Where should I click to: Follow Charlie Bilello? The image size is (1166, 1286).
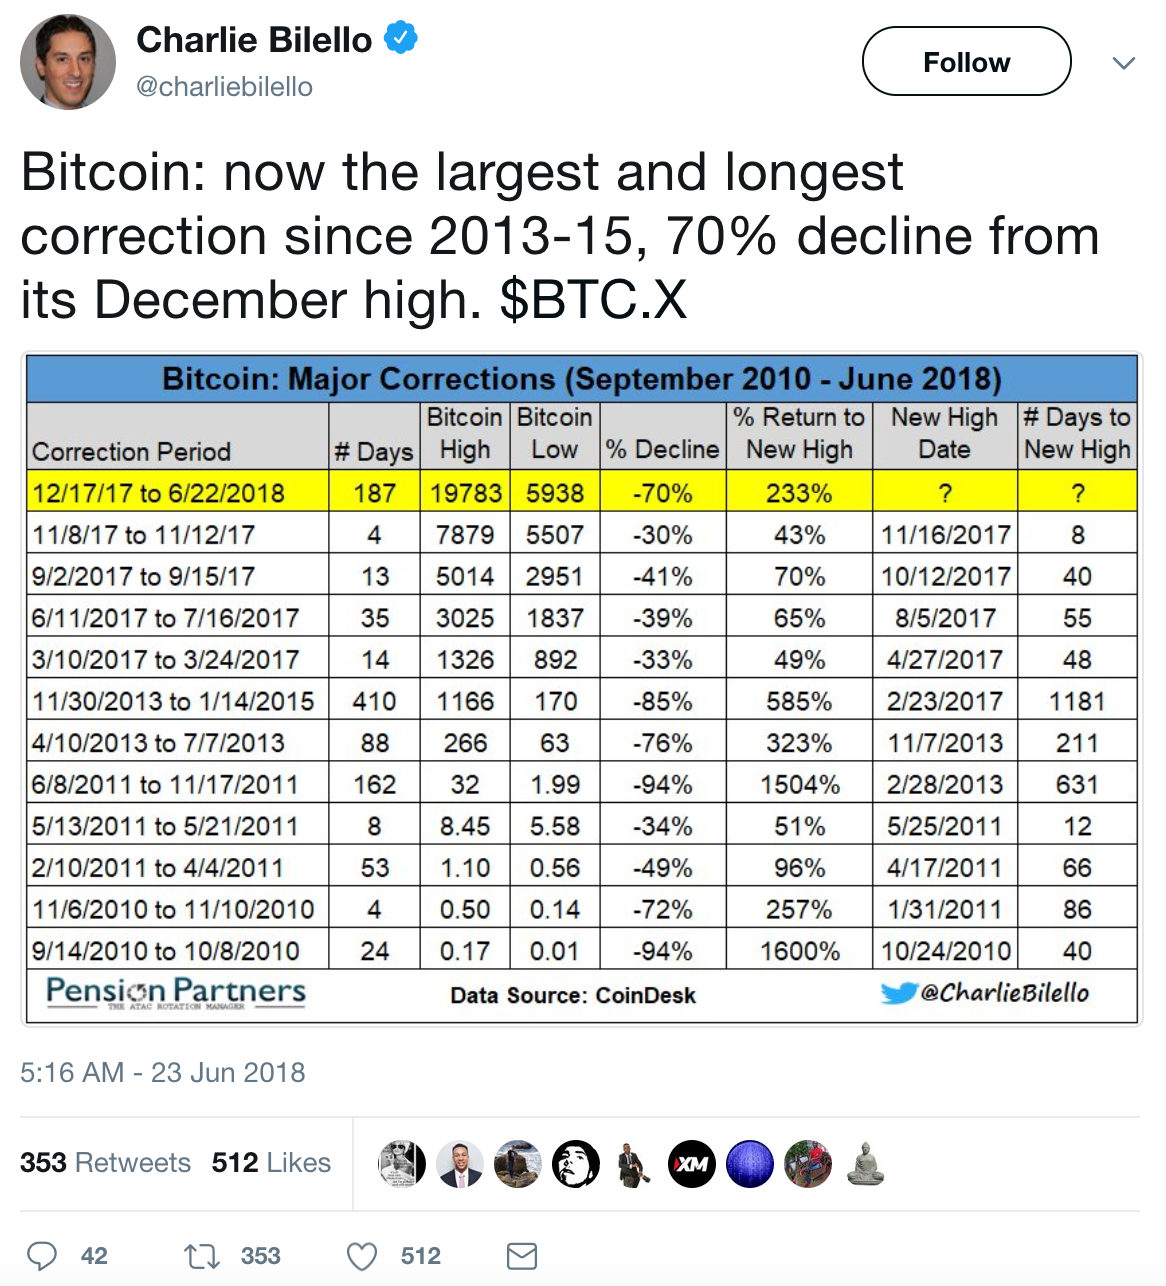pyautogui.click(x=965, y=61)
